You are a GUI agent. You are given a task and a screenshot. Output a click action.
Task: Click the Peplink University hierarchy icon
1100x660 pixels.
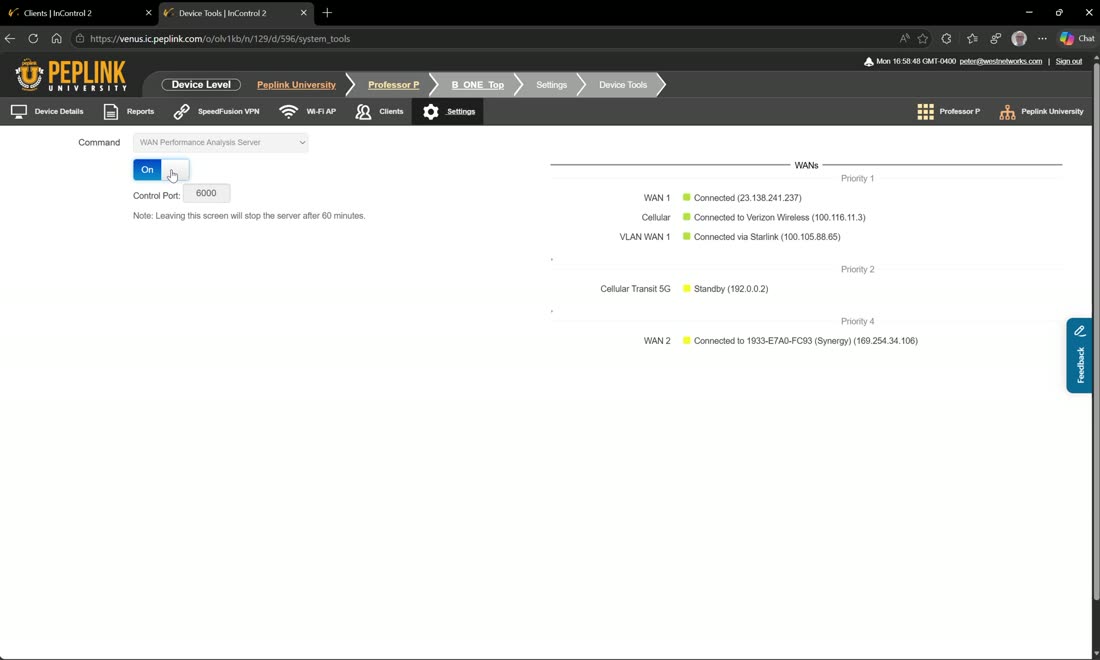click(x=1007, y=112)
